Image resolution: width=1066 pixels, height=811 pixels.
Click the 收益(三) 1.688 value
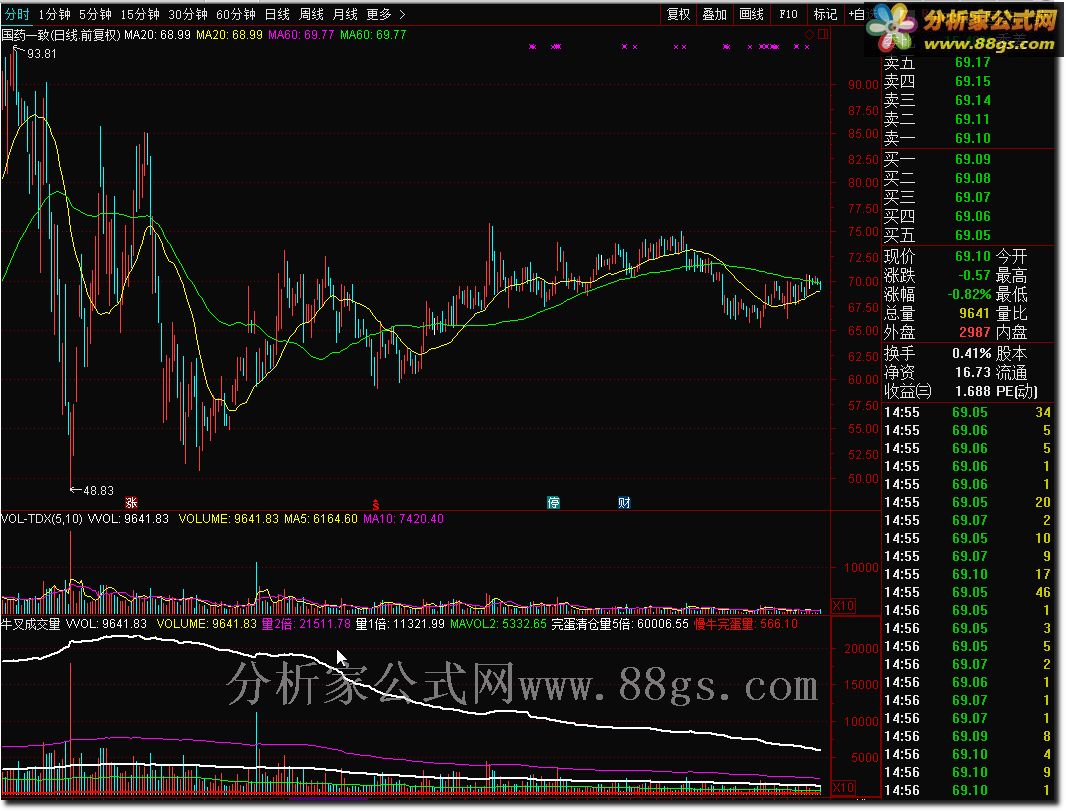point(973,392)
